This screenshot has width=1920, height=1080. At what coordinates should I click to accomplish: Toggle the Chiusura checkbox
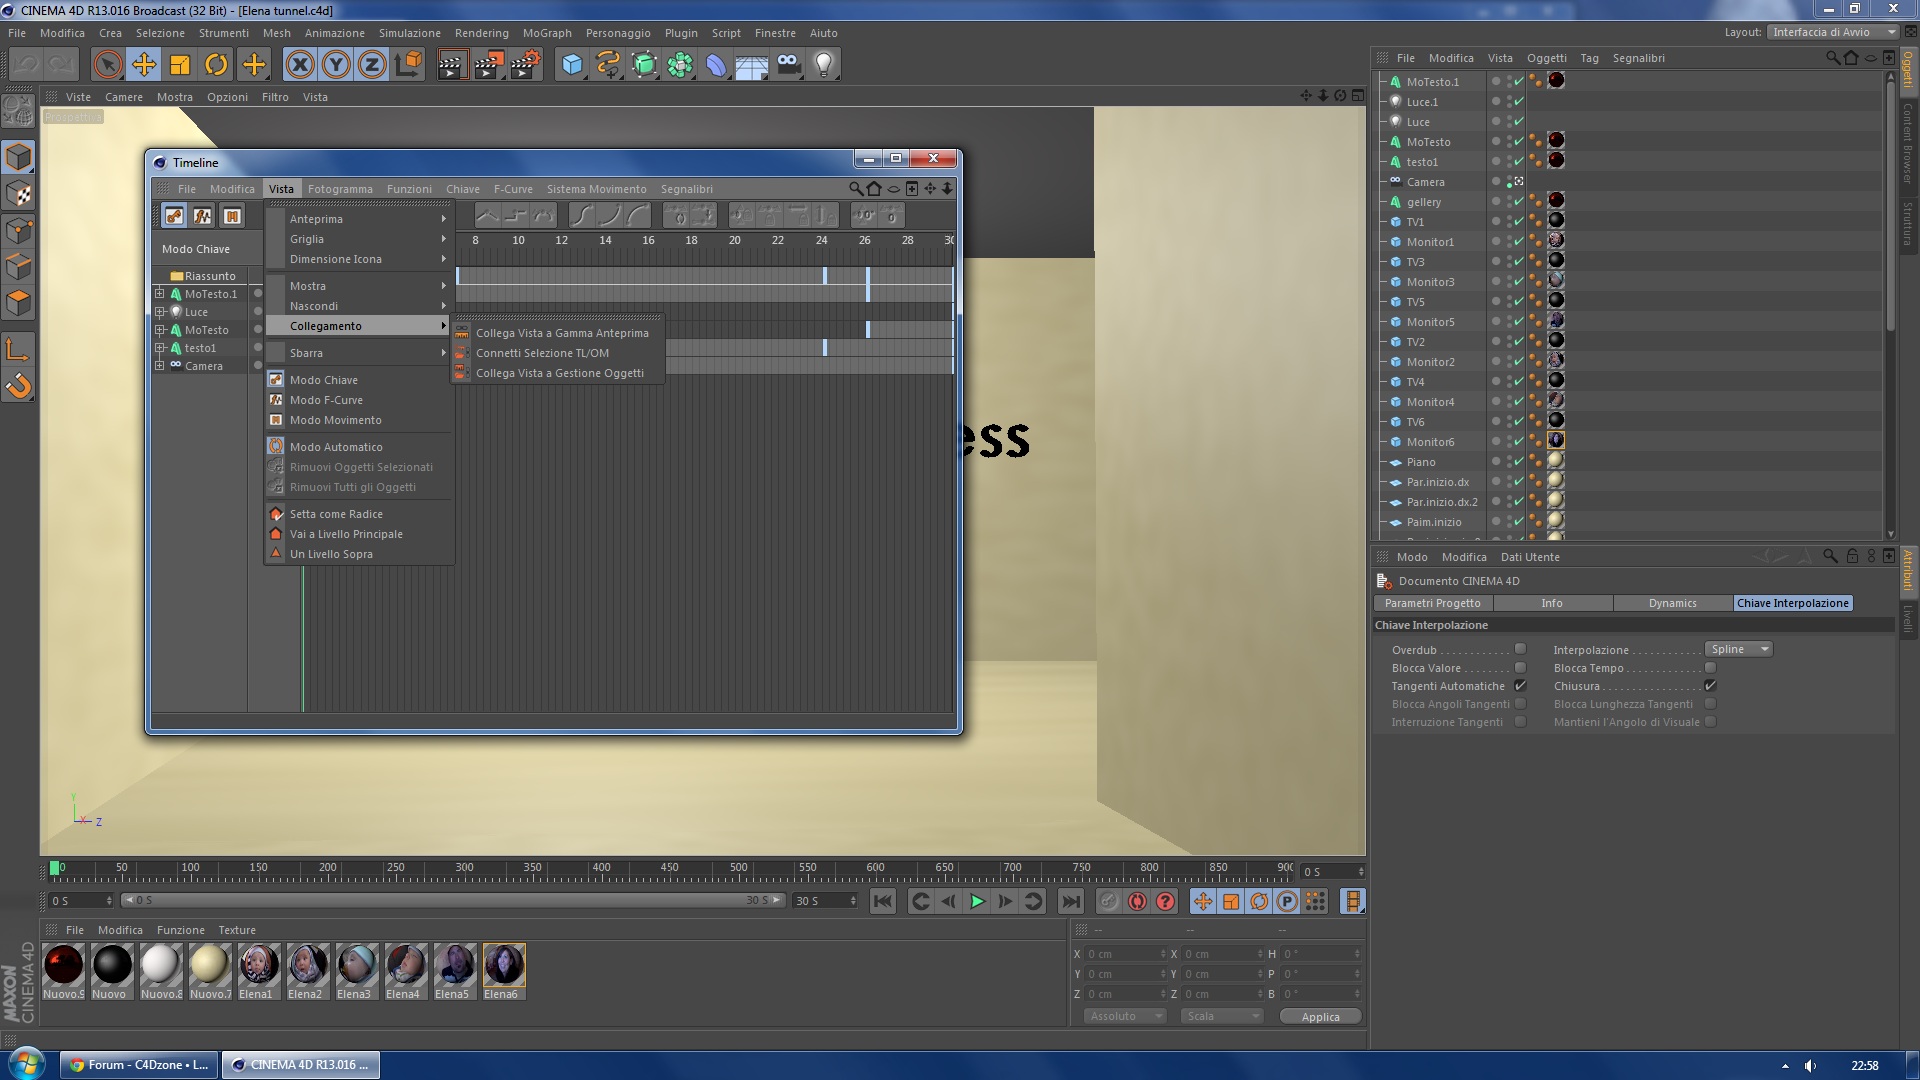(1710, 686)
